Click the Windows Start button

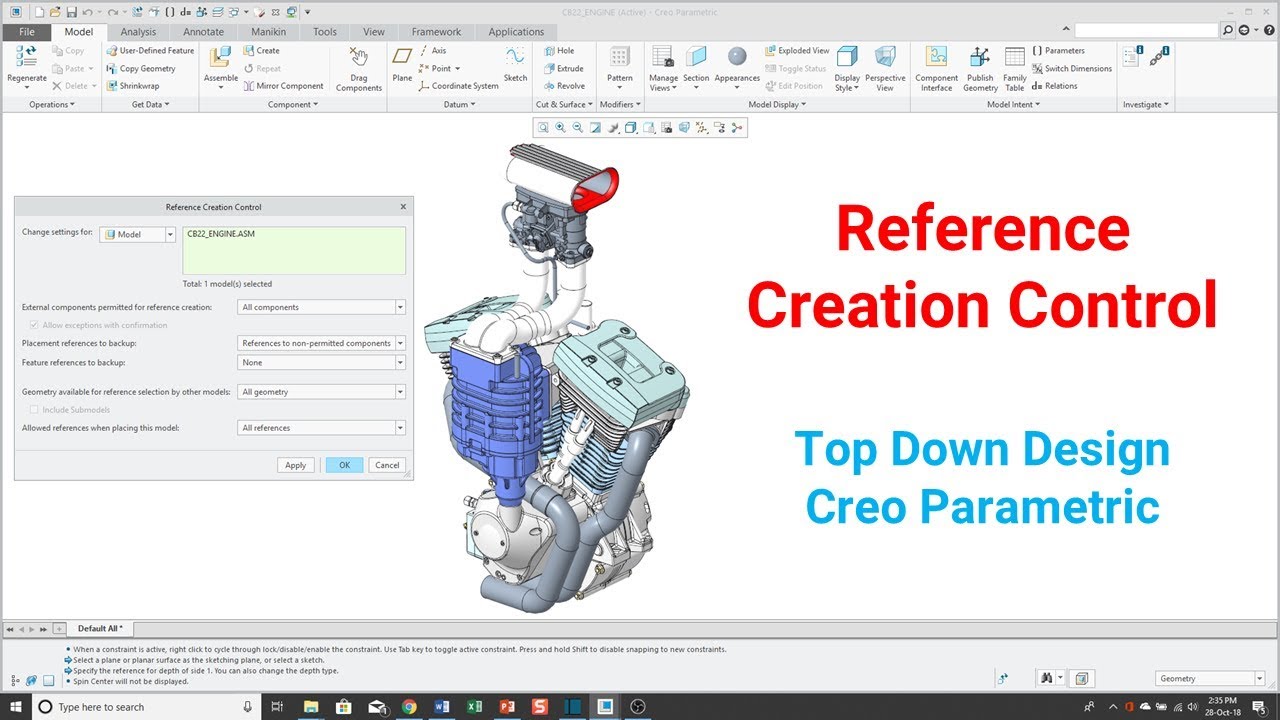[x=16, y=707]
